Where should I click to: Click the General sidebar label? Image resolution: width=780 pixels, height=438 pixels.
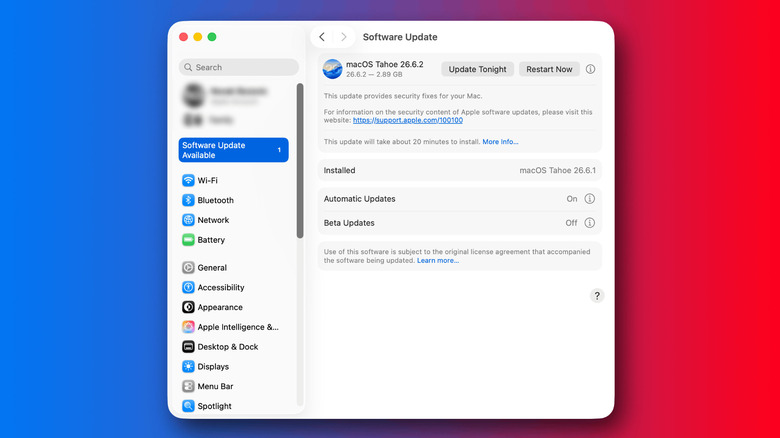[x=212, y=268]
